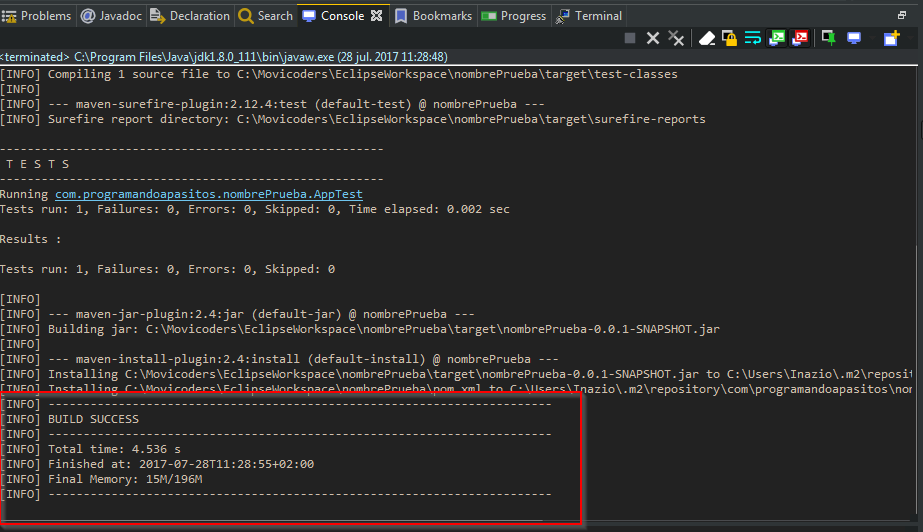Click the 'Surefire report directory' line
The image size is (923, 532).
click(353, 119)
